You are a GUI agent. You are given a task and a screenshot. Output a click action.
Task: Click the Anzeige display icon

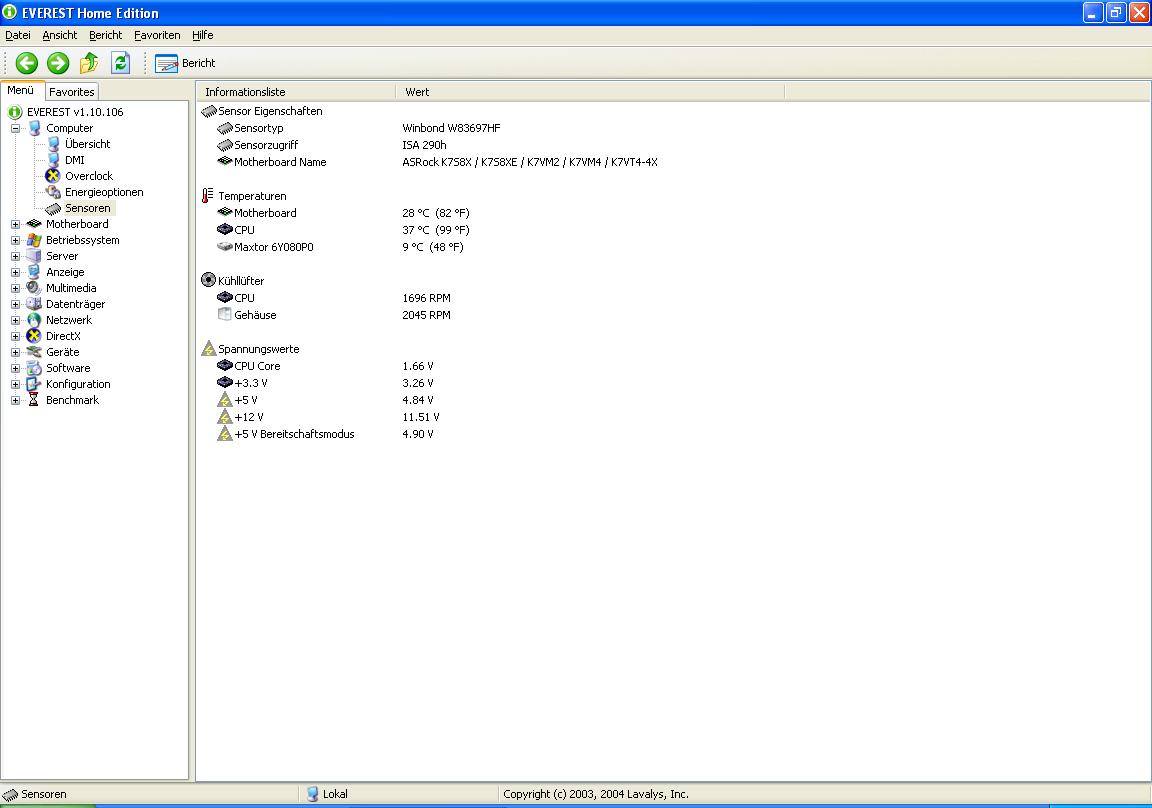(x=34, y=272)
